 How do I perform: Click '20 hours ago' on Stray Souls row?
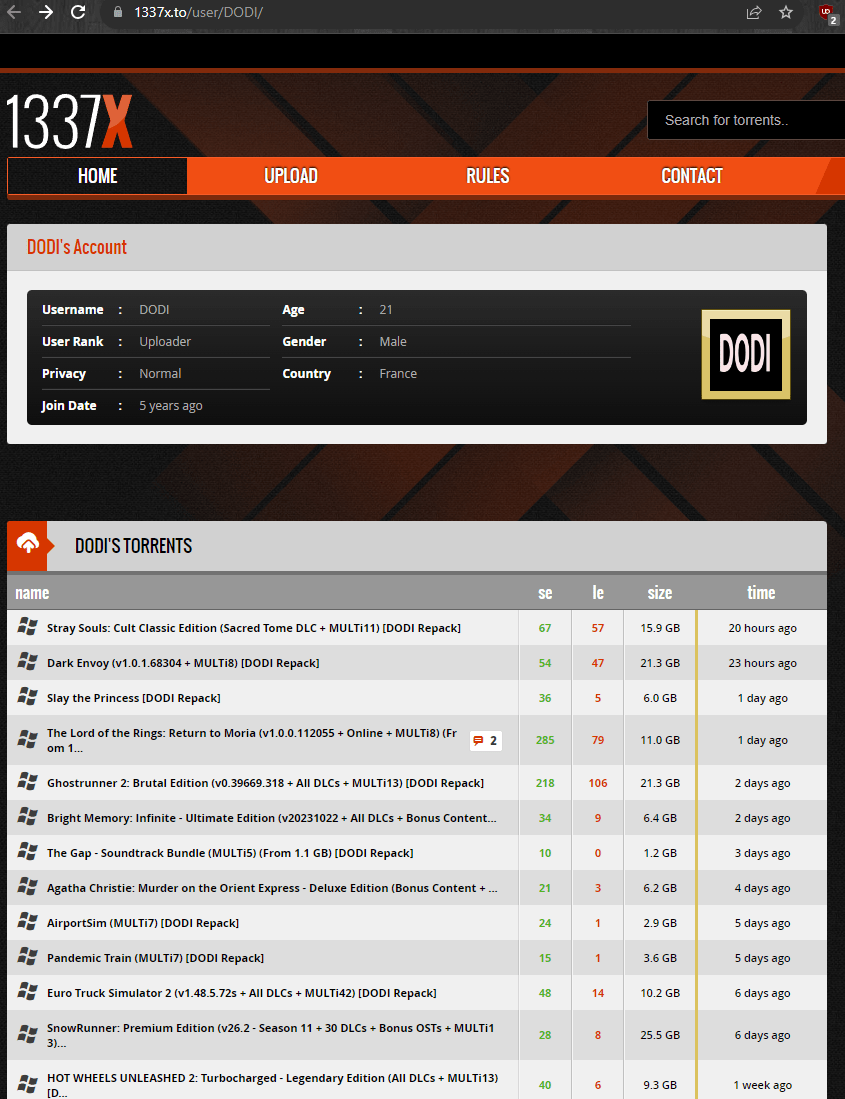tap(762, 628)
